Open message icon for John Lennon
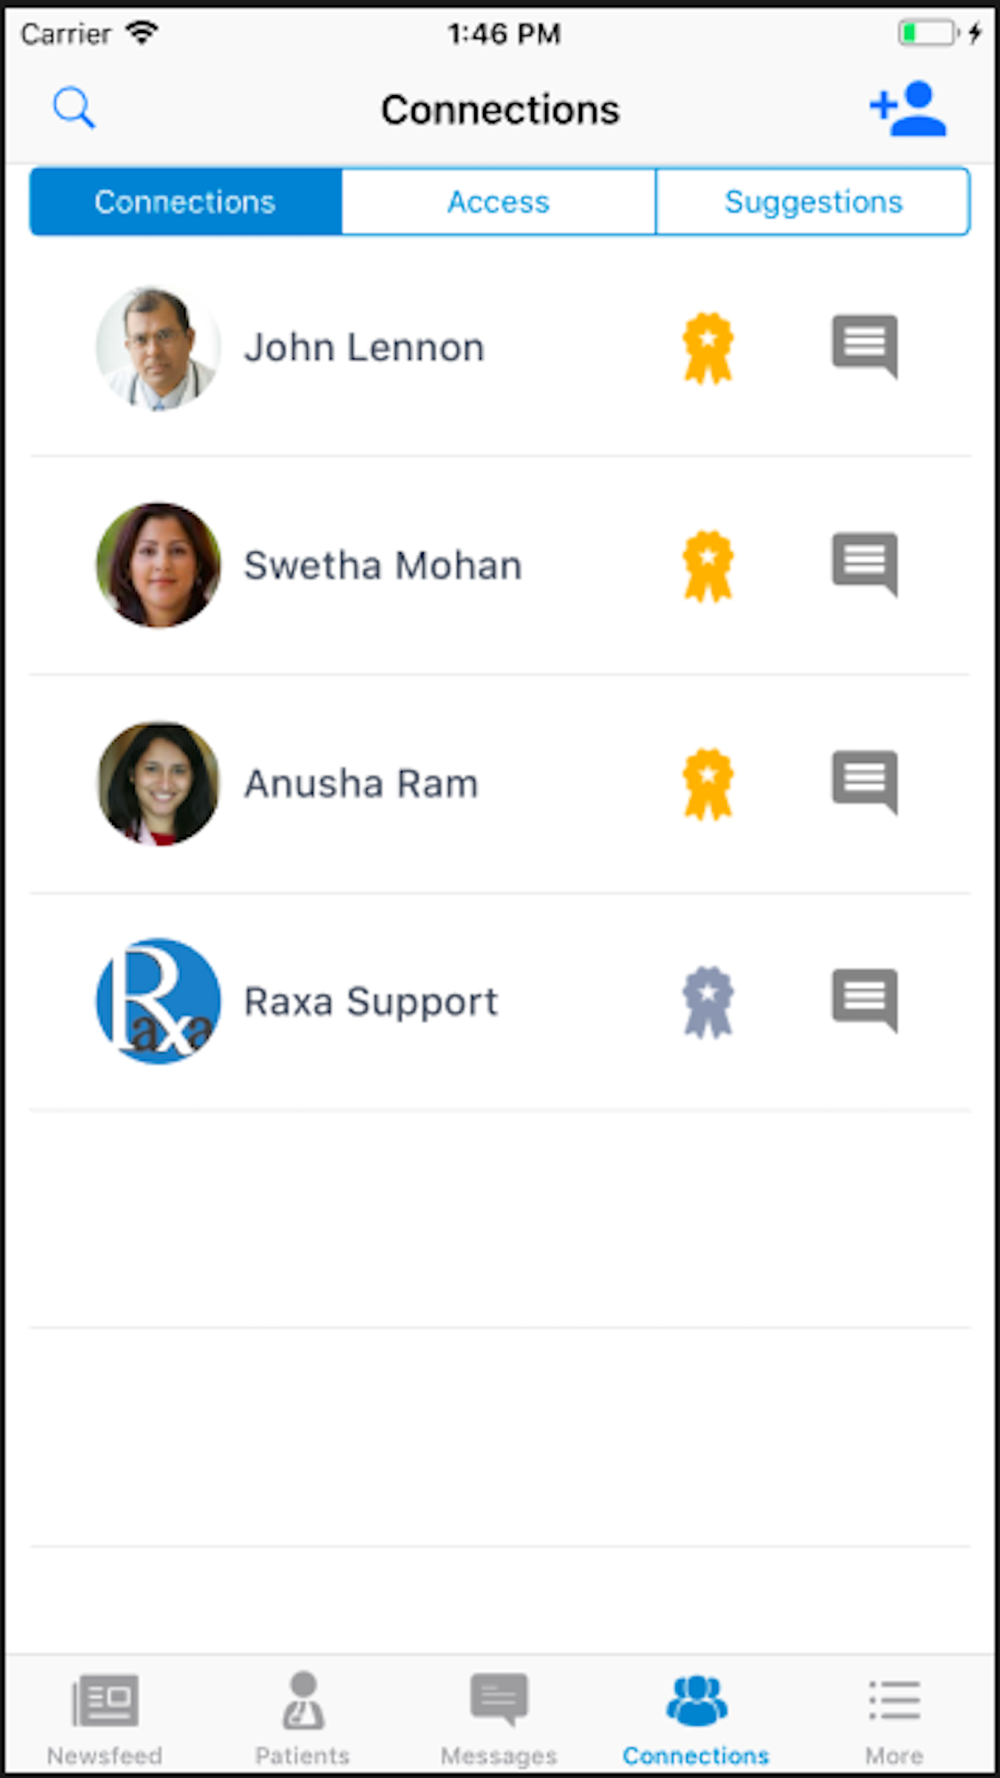 pos(864,346)
